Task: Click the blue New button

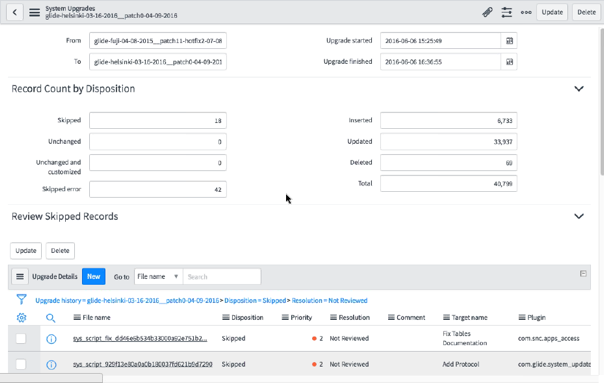Action: [94, 277]
